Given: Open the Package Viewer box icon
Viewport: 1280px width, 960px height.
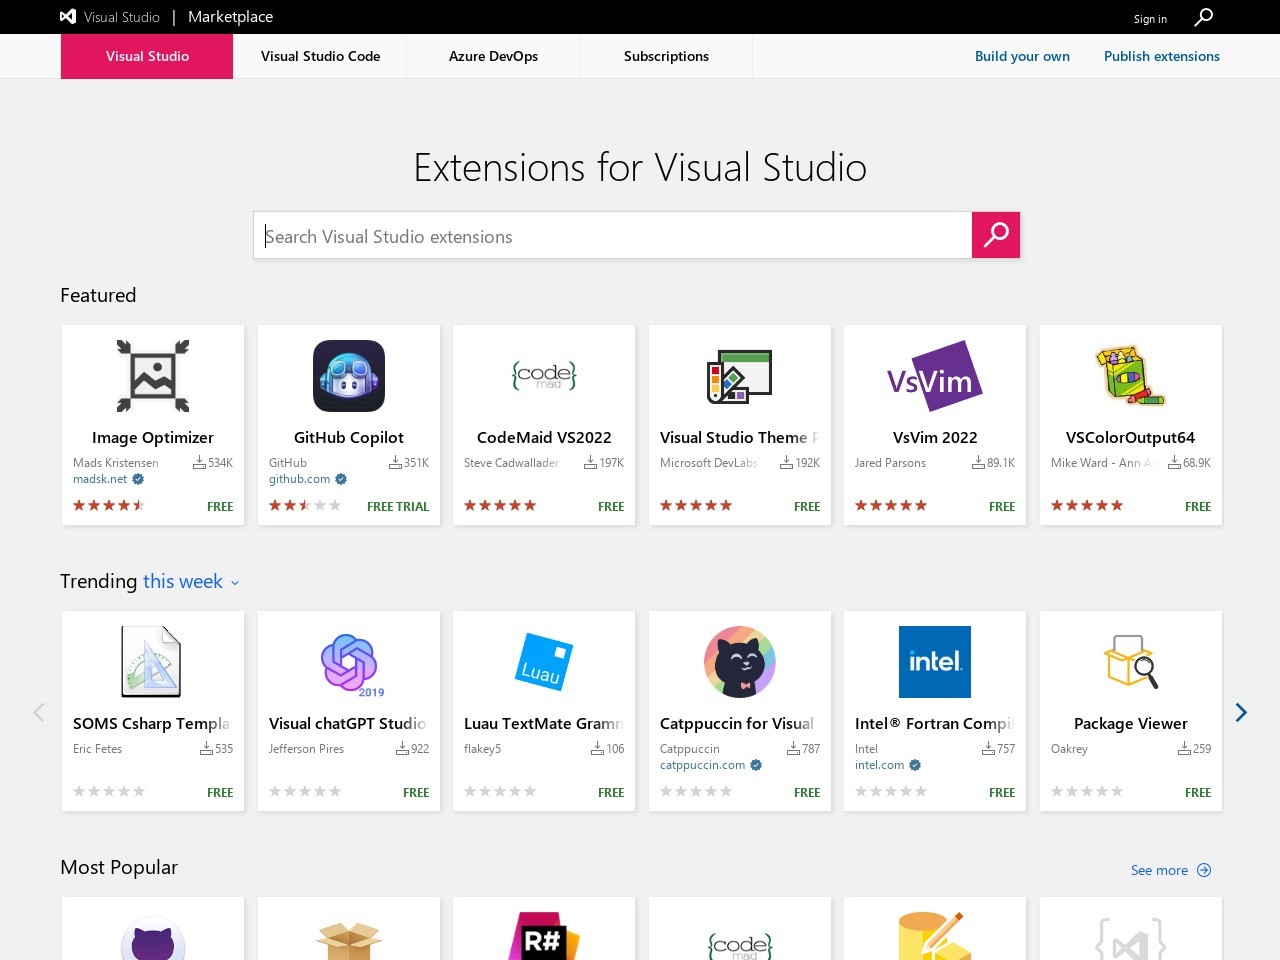Looking at the screenshot, I should pyautogui.click(x=1131, y=662).
